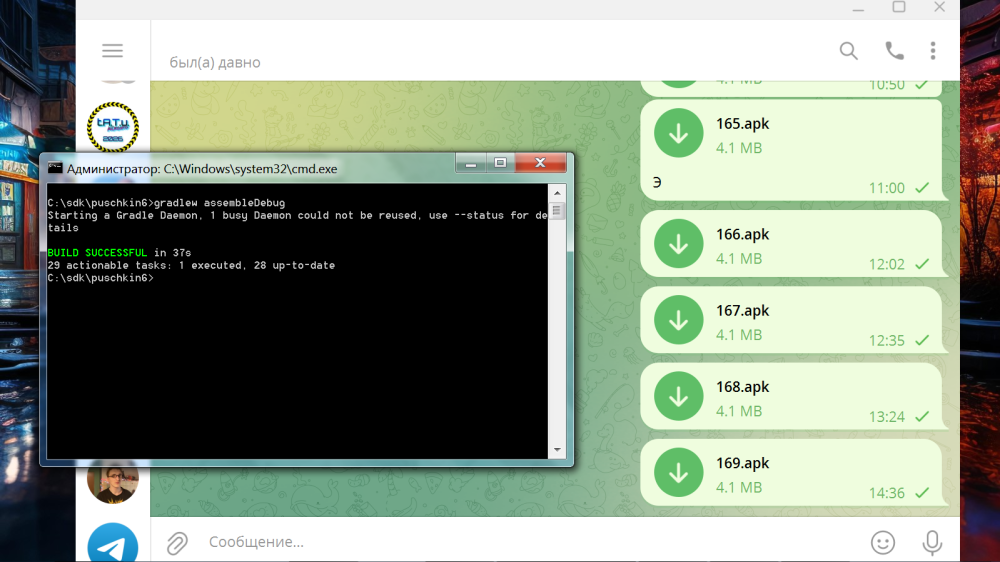This screenshot has width=1000, height=562.
Task: Click the 'Э' caption under 165.apk
Action: tap(657, 183)
